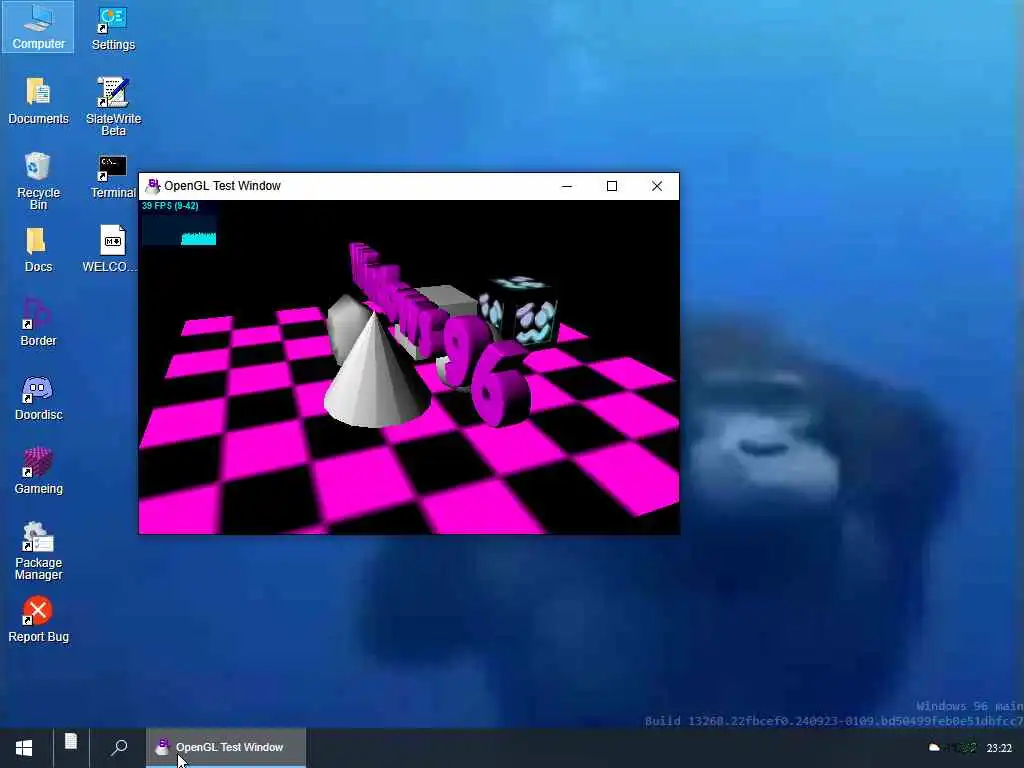1024x768 pixels.
Task: Open the Computer desktop icon
Action: click(x=38, y=27)
